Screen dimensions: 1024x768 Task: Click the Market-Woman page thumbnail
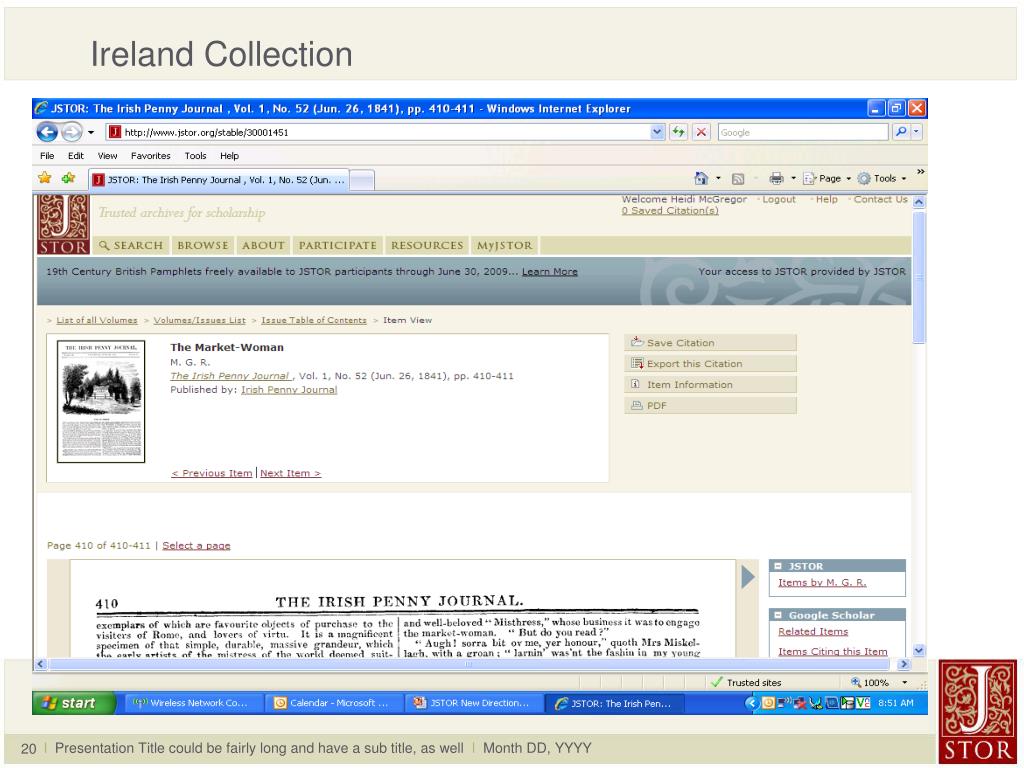[x=101, y=401]
